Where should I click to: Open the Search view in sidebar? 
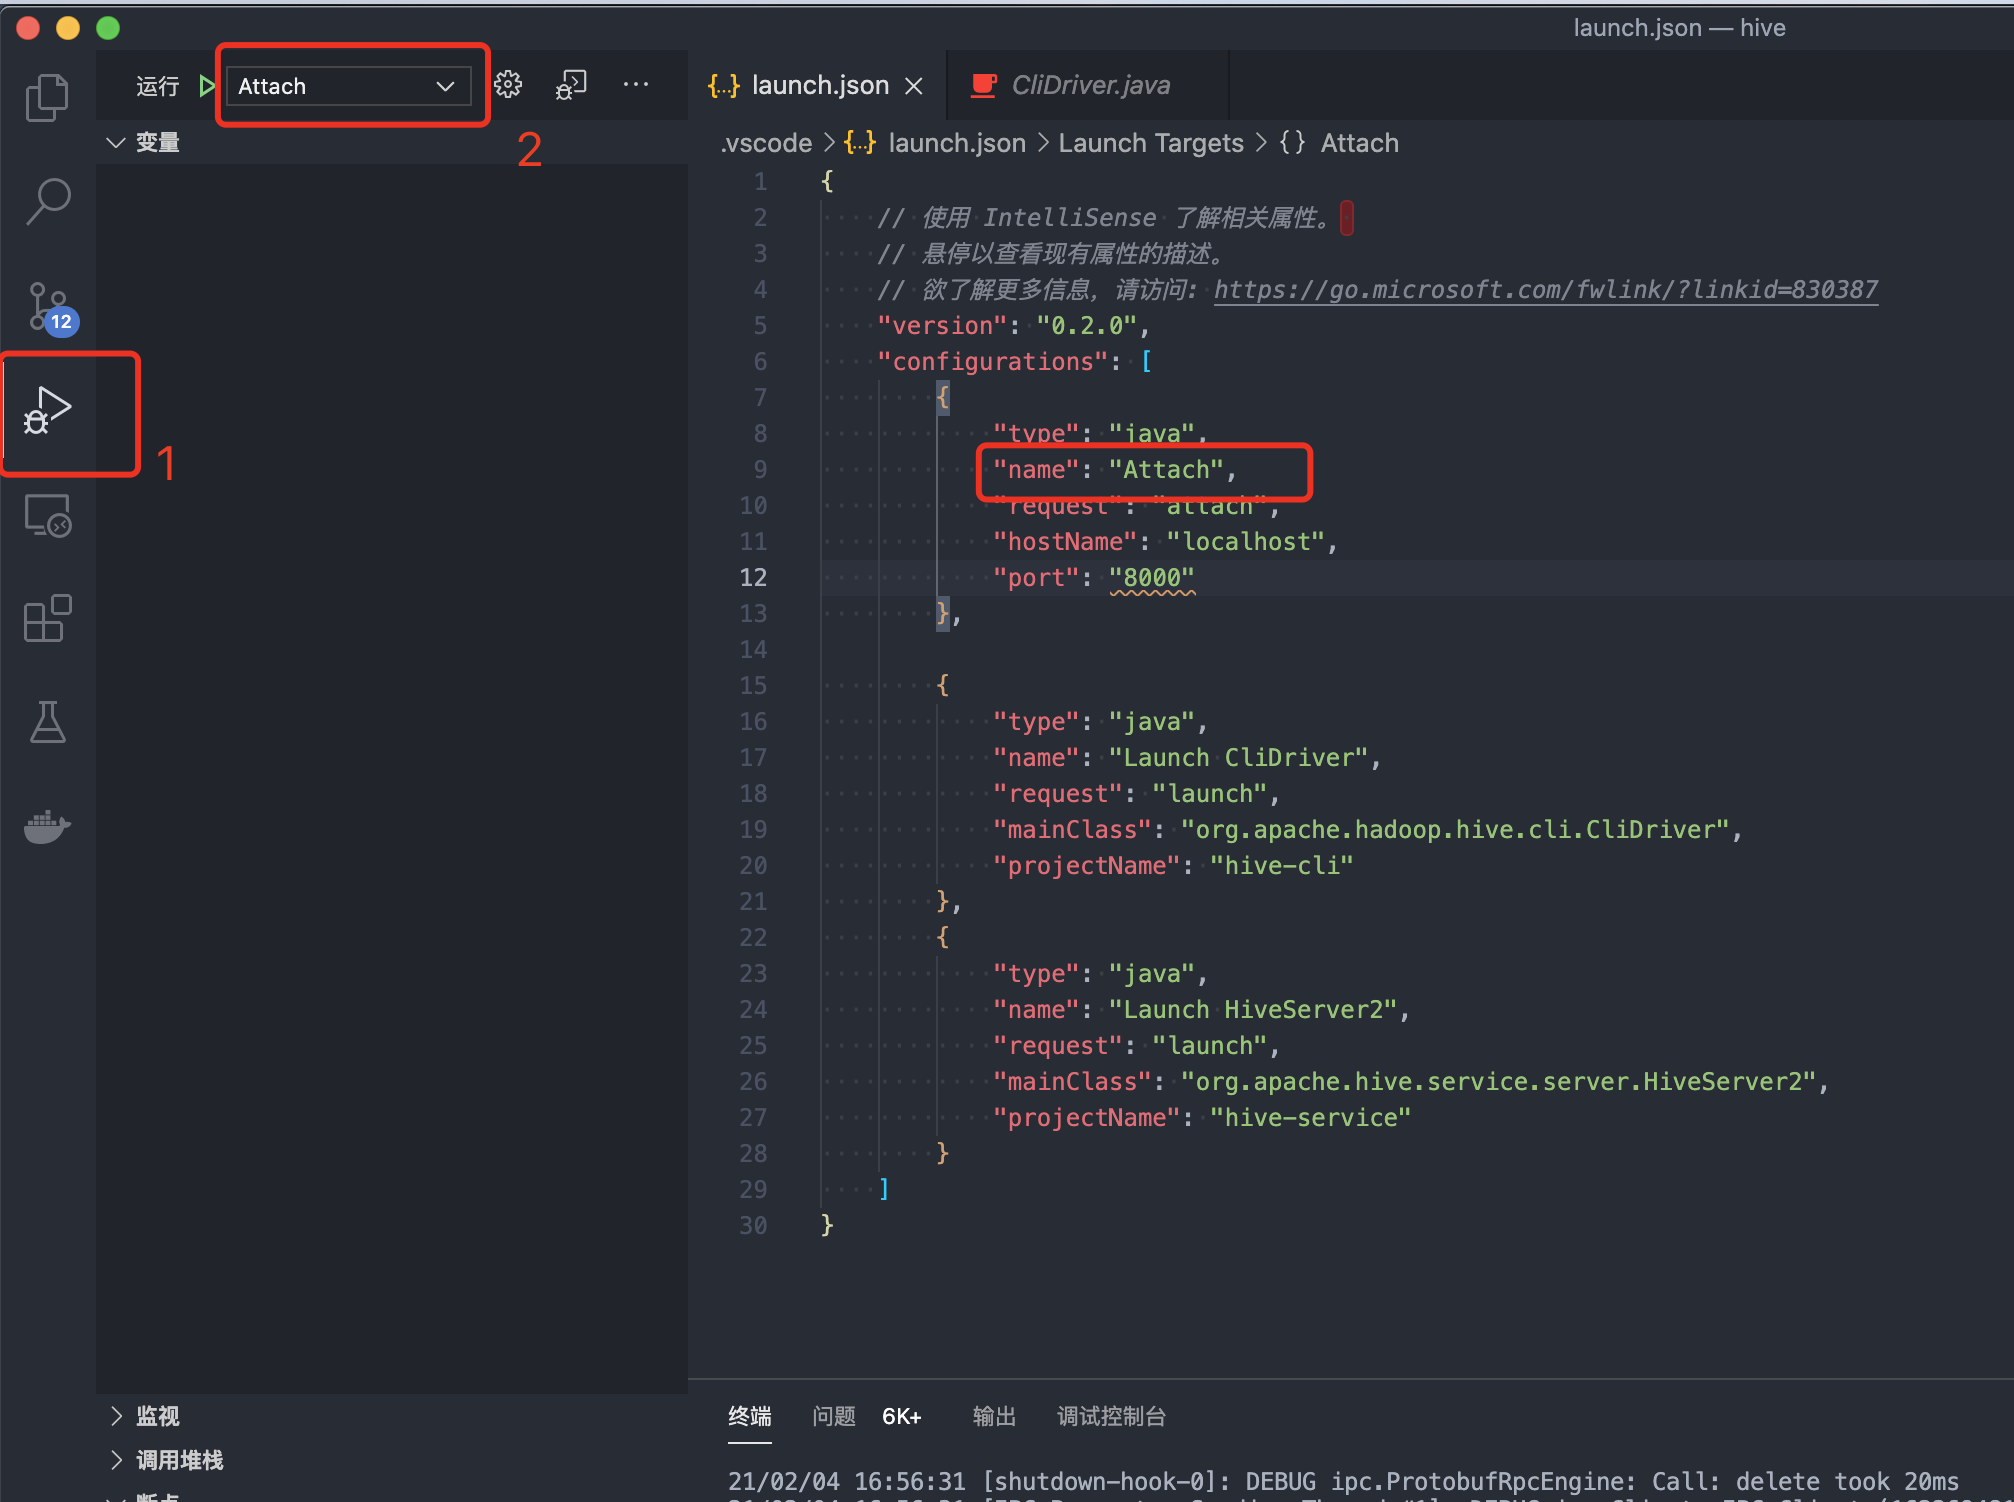[47, 201]
